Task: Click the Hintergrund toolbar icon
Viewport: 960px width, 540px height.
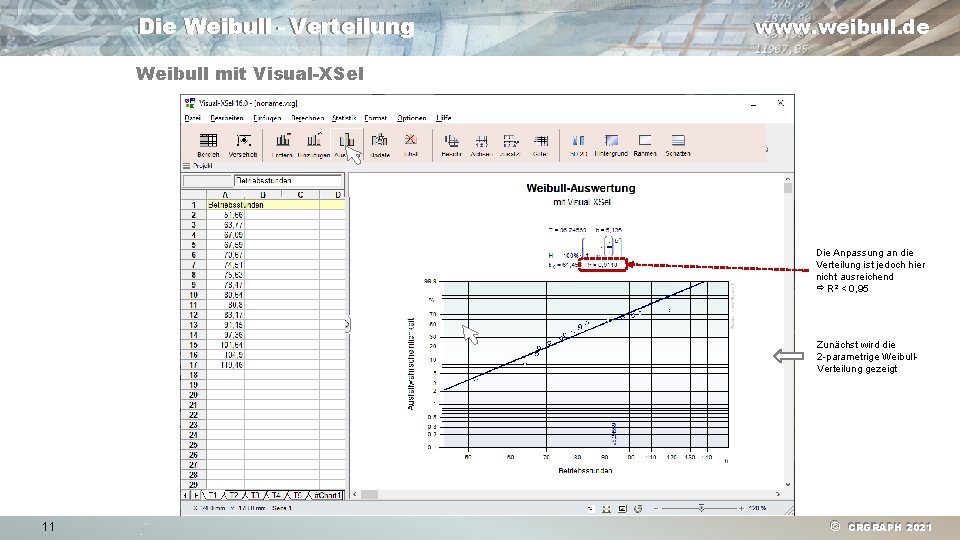Action: [611, 141]
